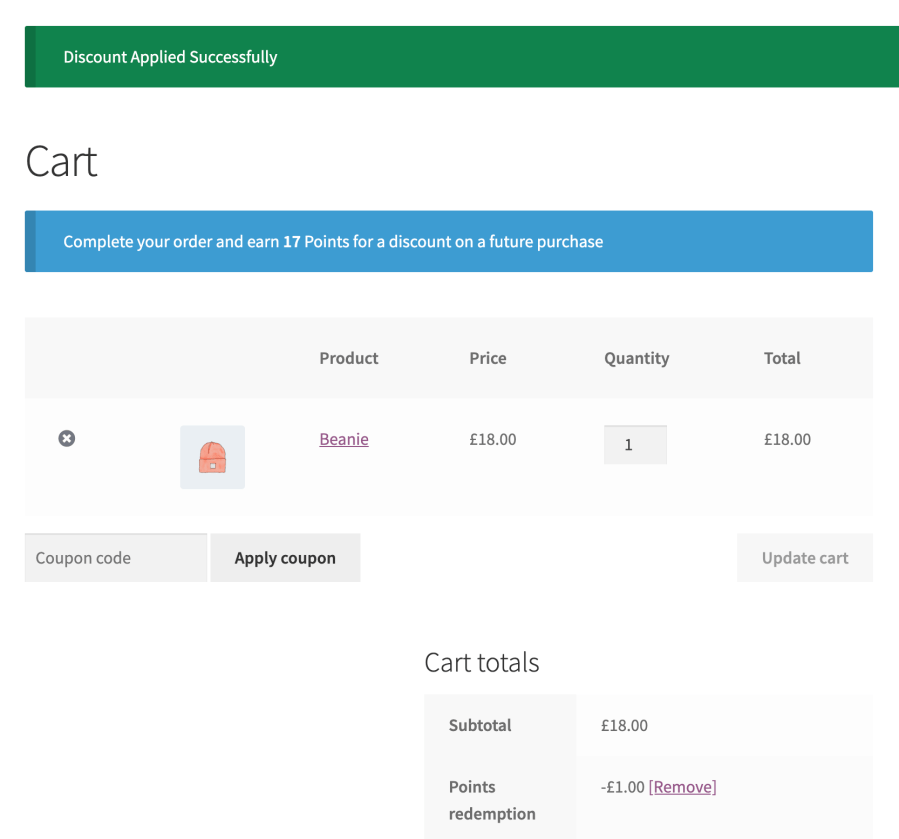Image resolution: width=899 pixels, height=839 pixels.
Task: Click the circular X delete icon
Action: [66, 438]
